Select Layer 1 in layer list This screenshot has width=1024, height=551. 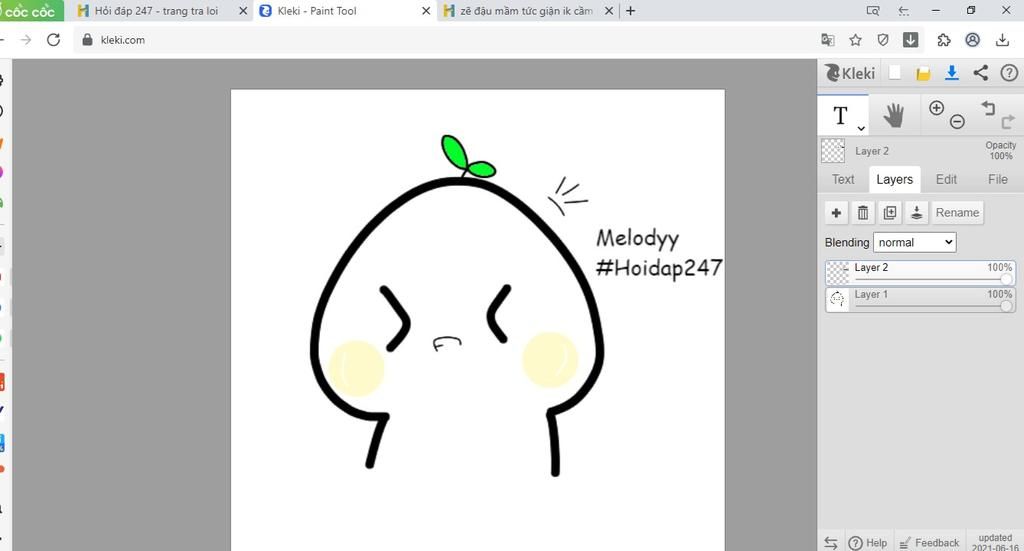coord(920,300)
